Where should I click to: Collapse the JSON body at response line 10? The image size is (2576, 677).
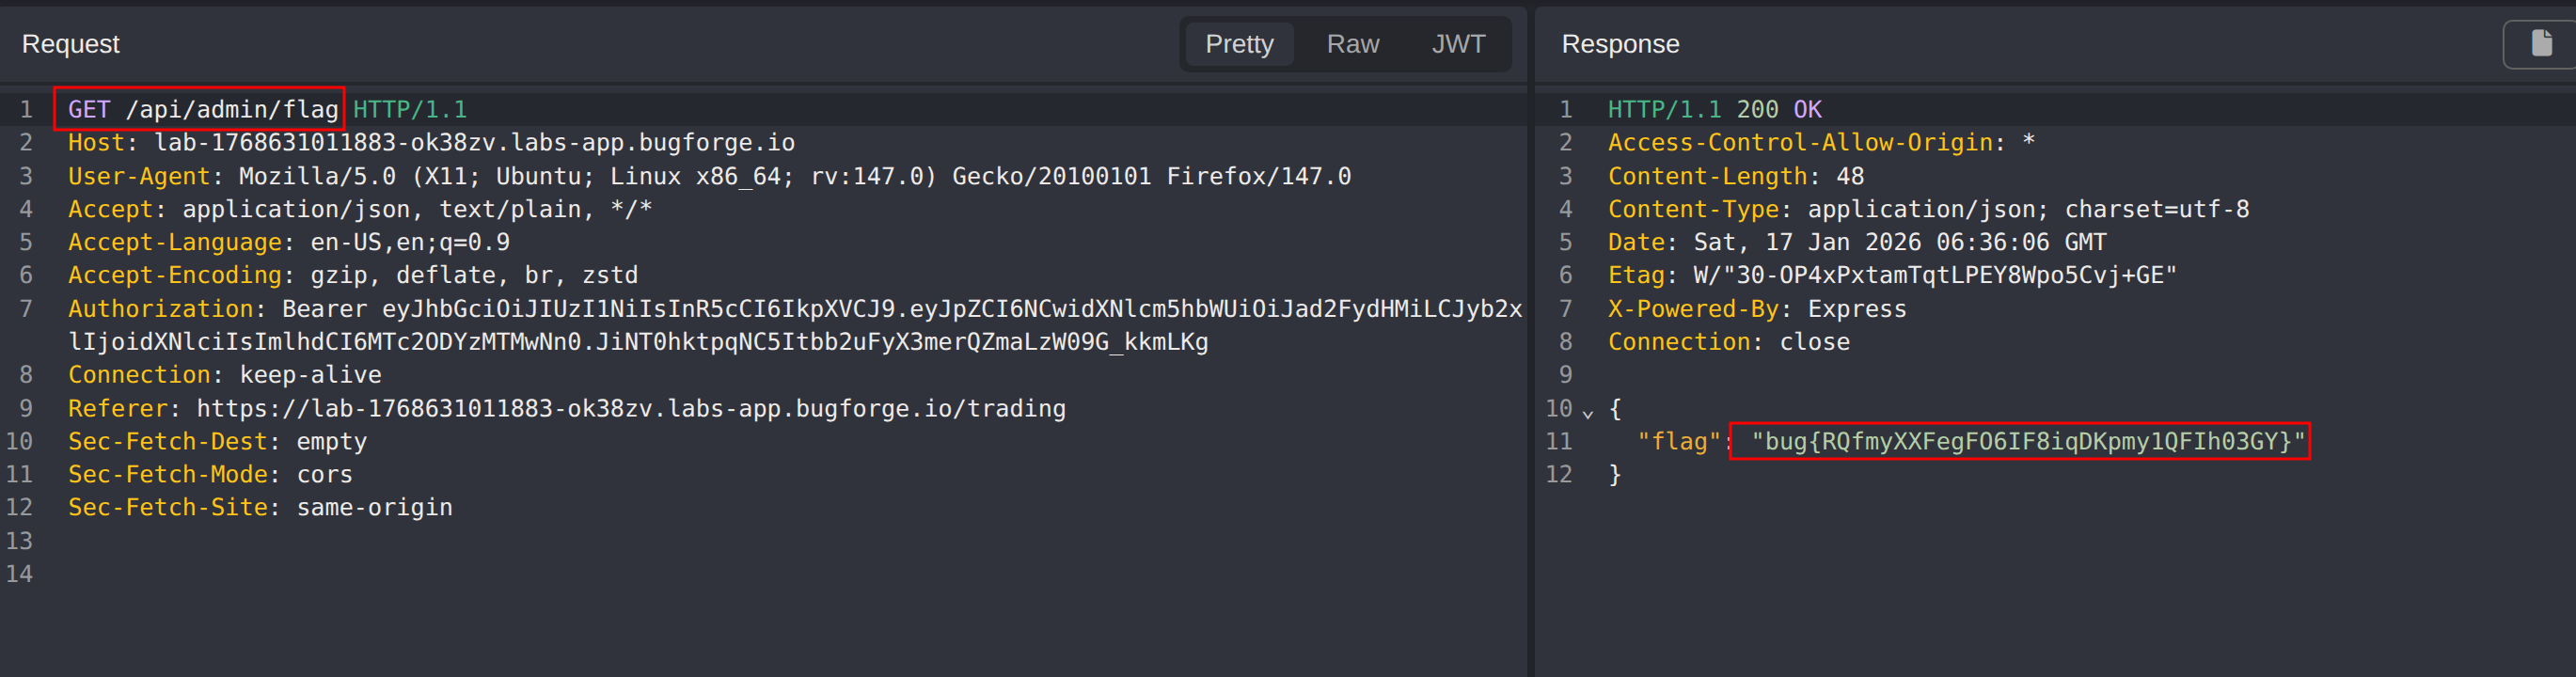pos(1588,411)
